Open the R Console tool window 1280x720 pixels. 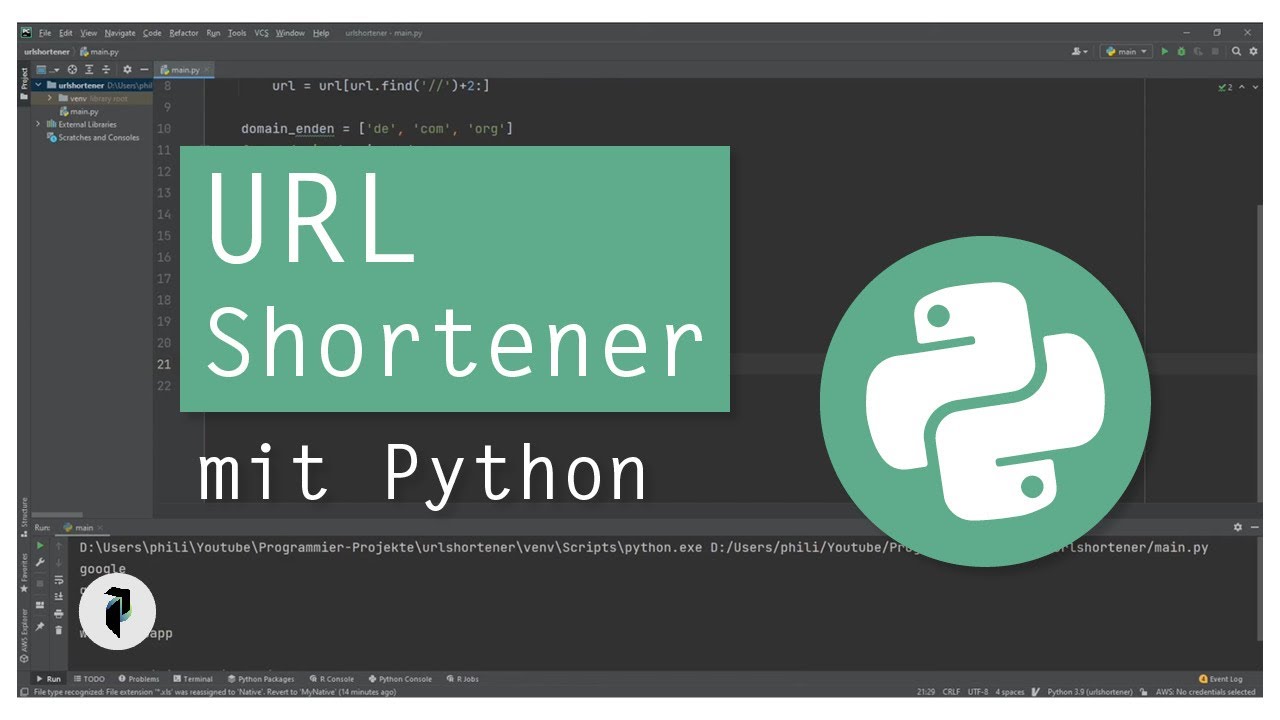point(332,678)
